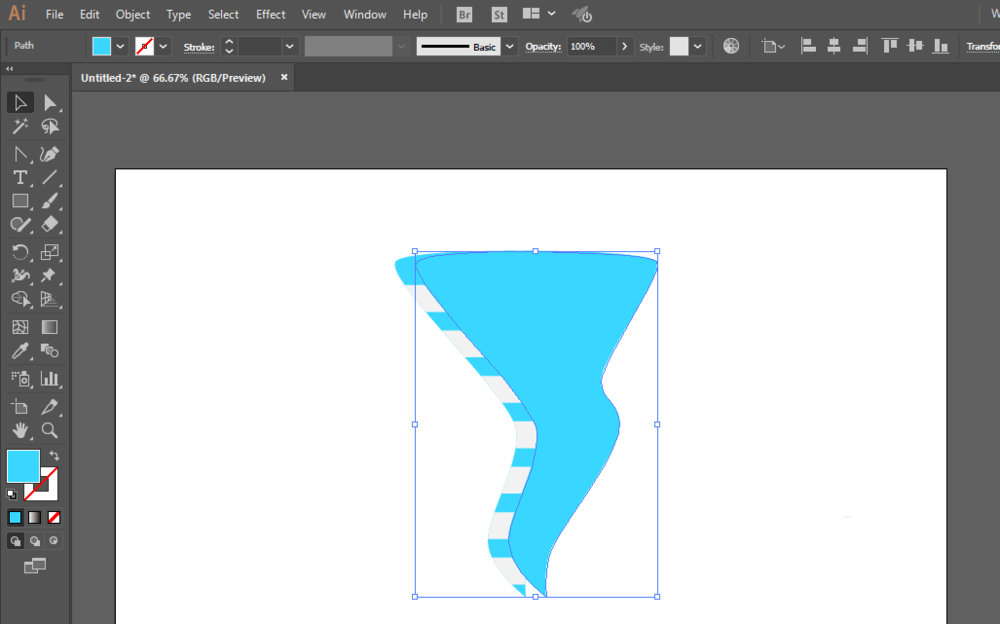Select the Blend tool
This screenshot has height=624, width=1000.
point(50,351)
